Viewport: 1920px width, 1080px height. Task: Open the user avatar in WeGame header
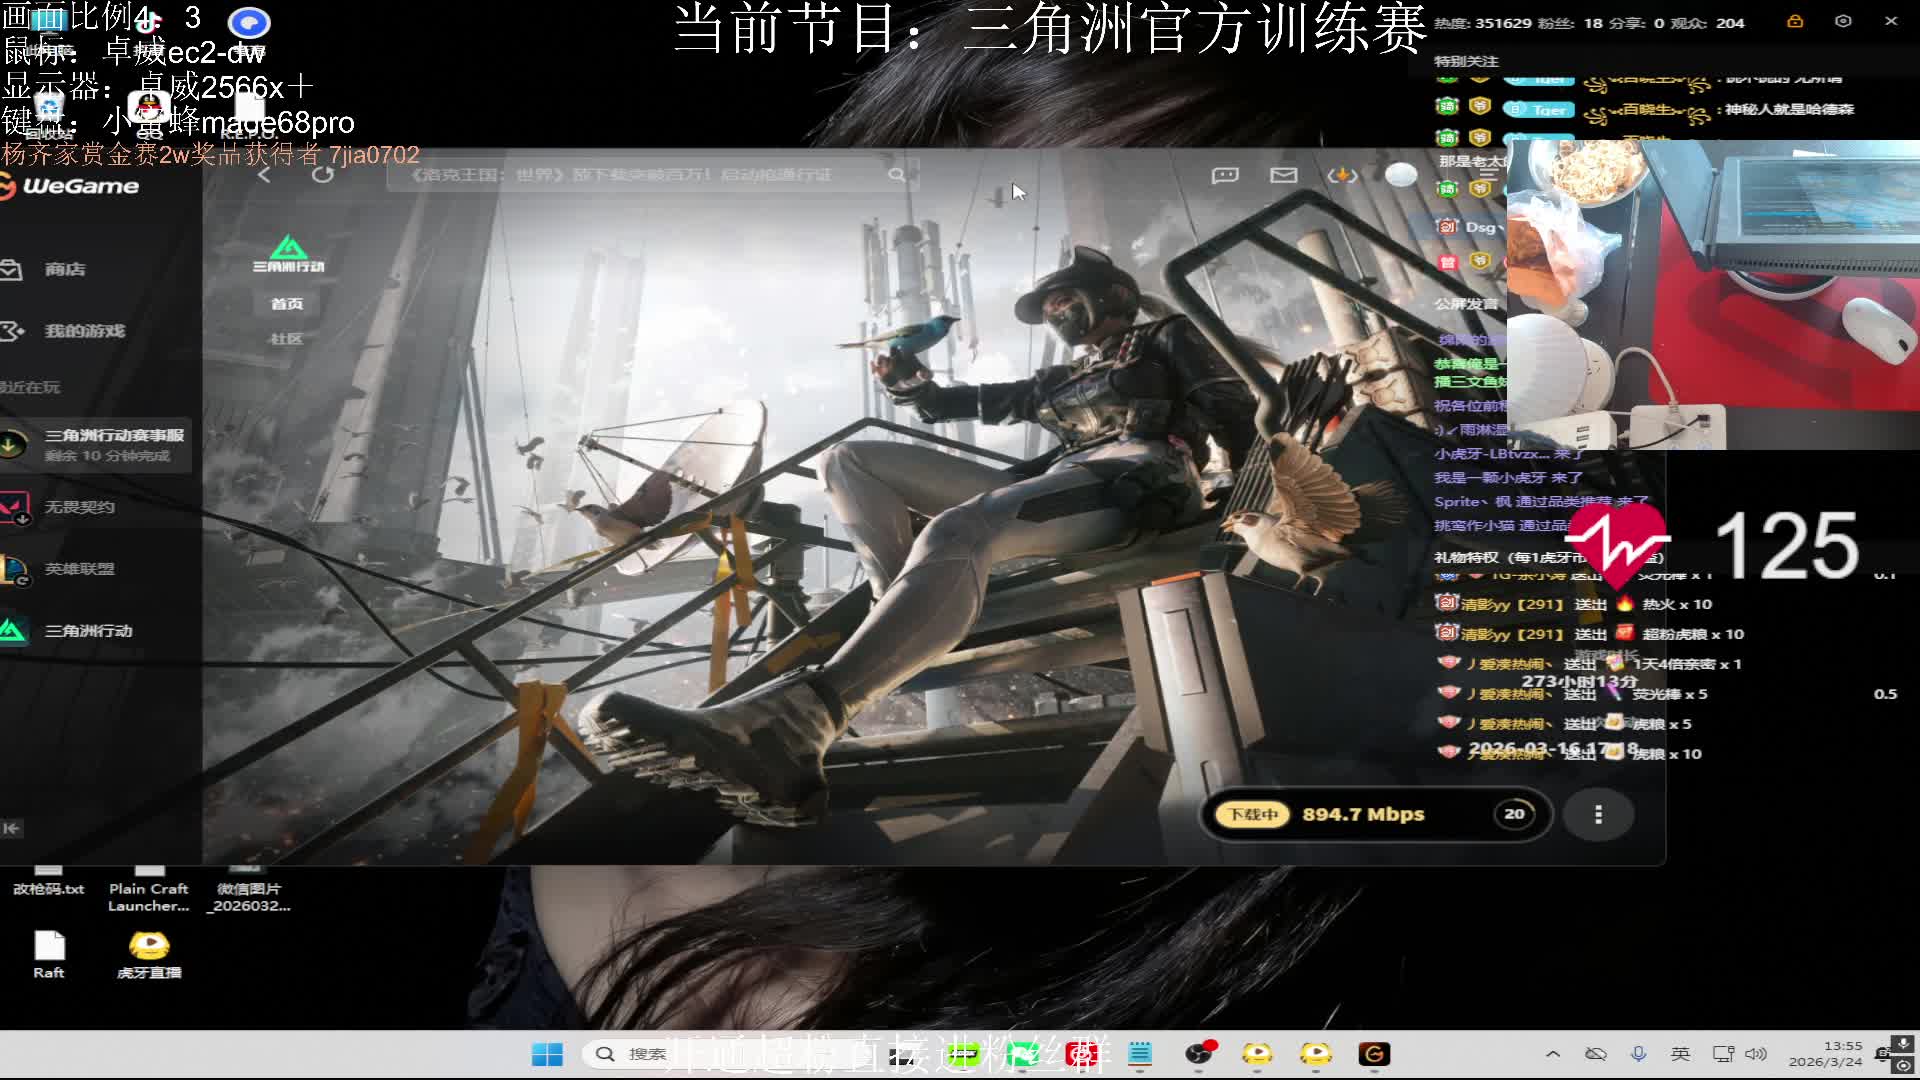point(1401,175)
